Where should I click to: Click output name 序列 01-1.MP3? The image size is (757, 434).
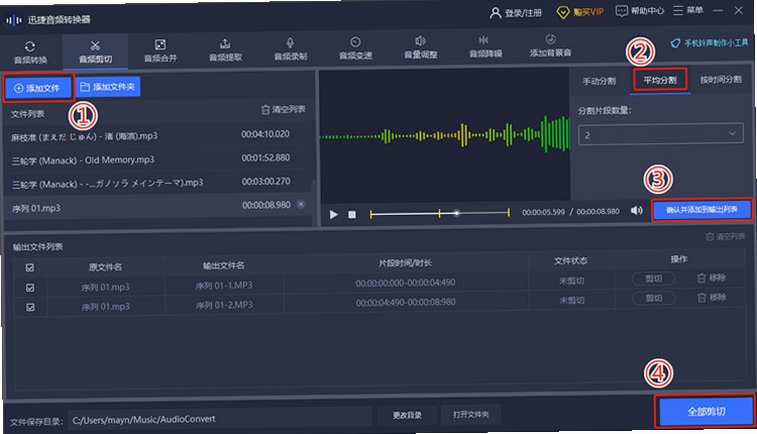point(224,285)
